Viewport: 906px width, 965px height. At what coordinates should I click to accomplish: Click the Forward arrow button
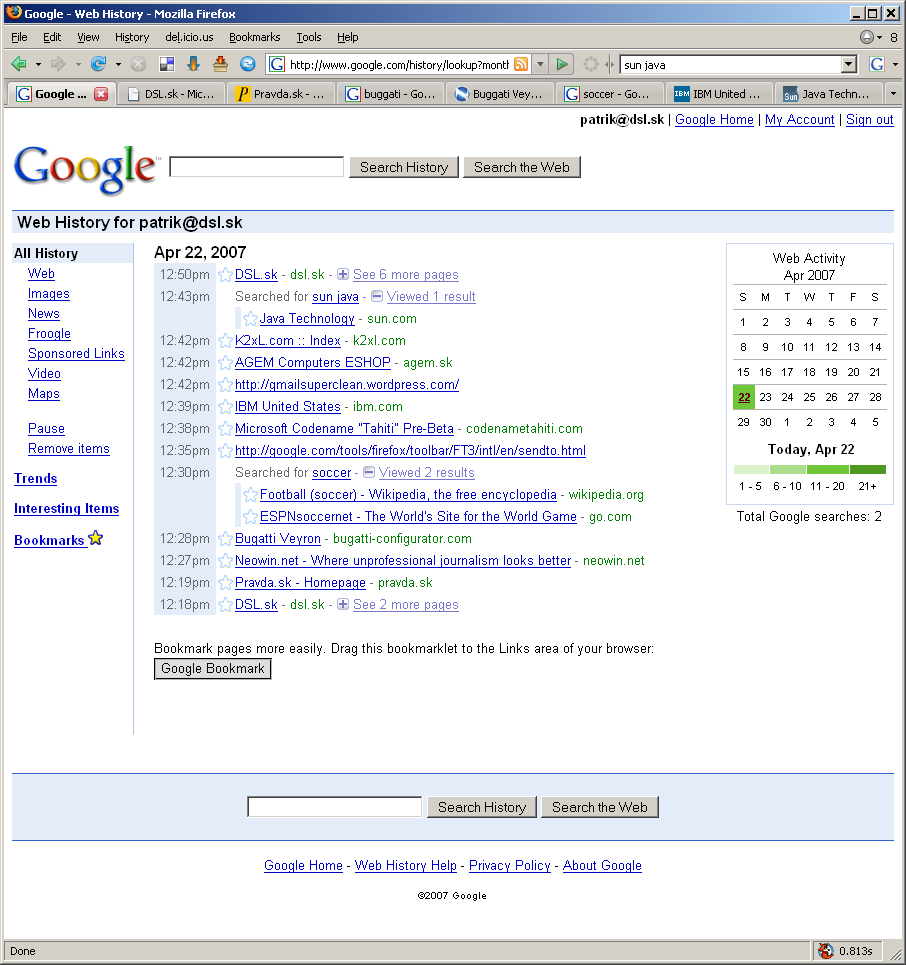click(58, 63)
